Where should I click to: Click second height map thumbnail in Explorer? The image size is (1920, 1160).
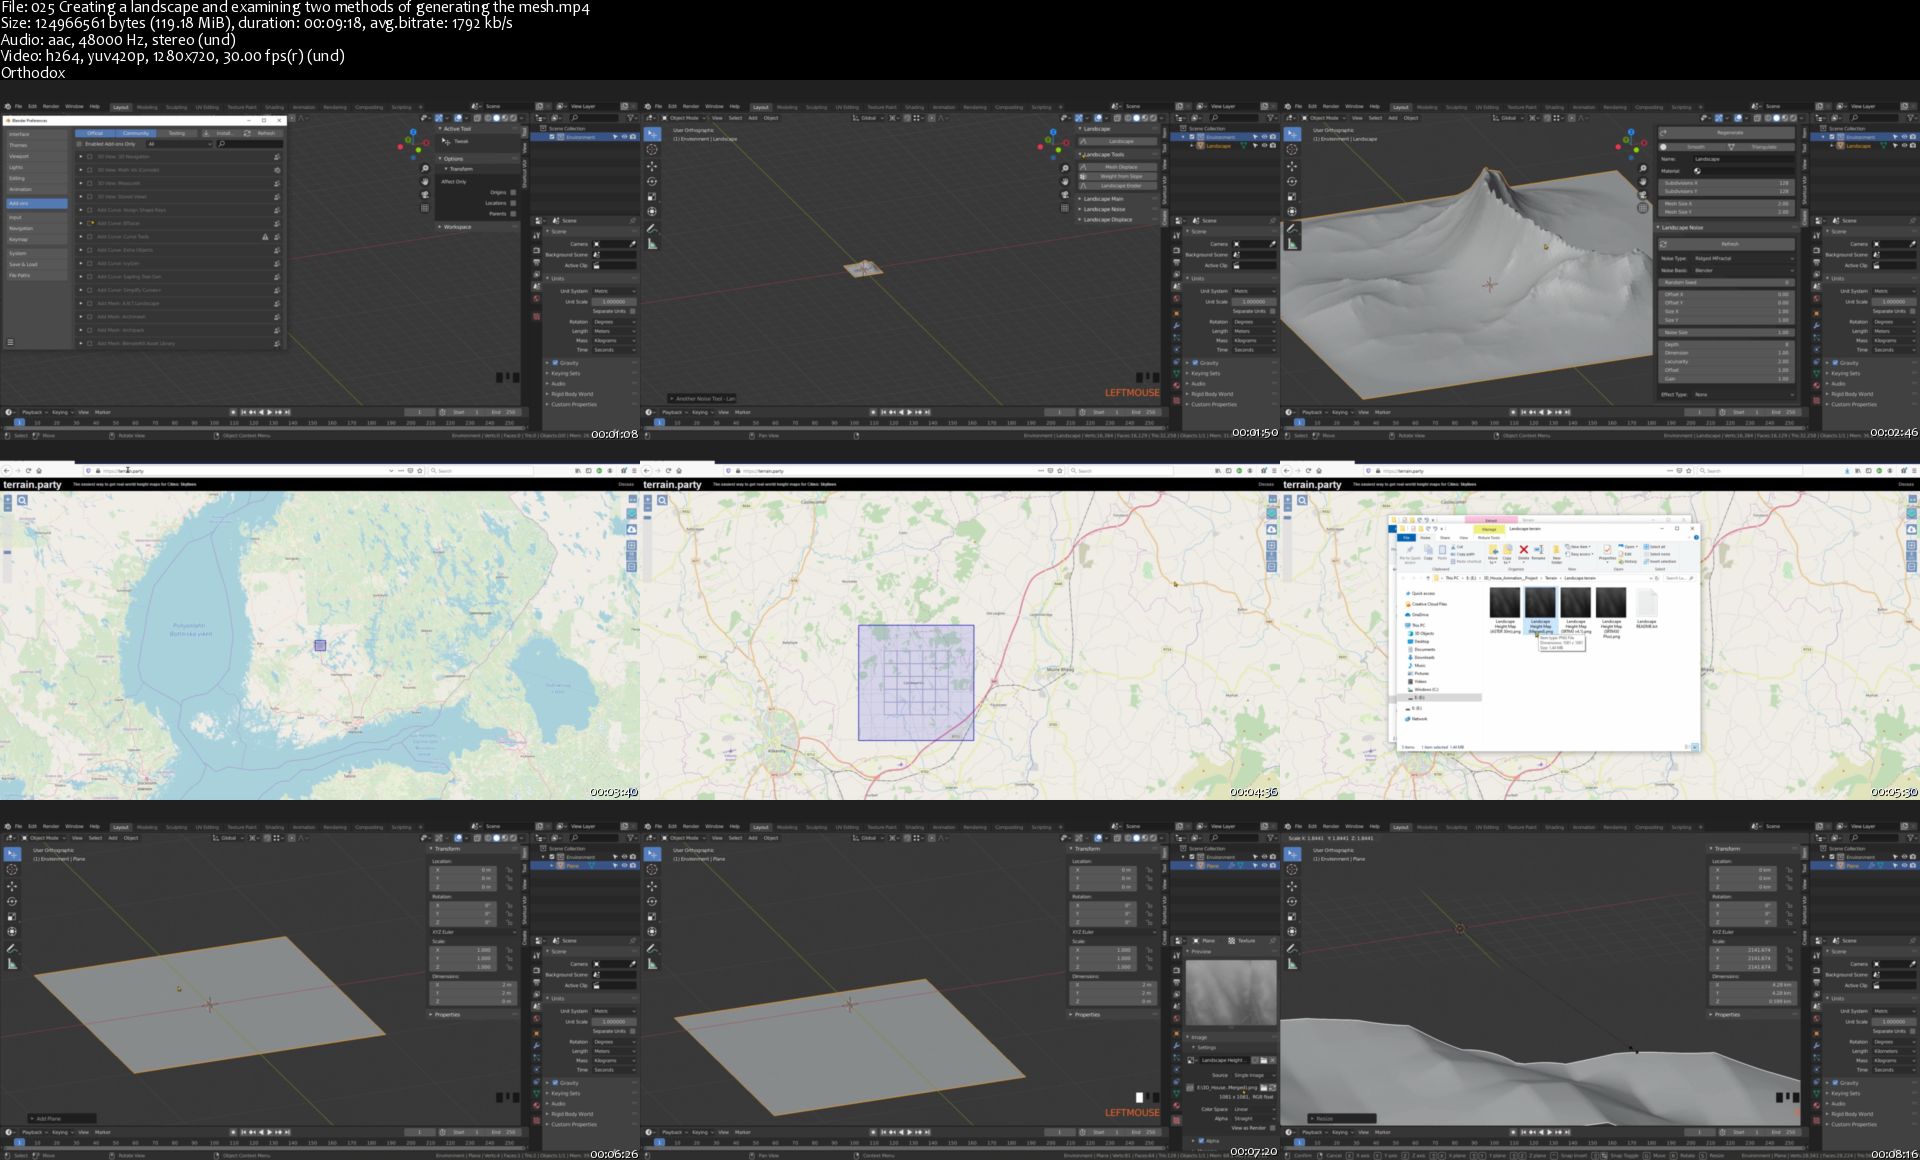(x=1540, y=602)
